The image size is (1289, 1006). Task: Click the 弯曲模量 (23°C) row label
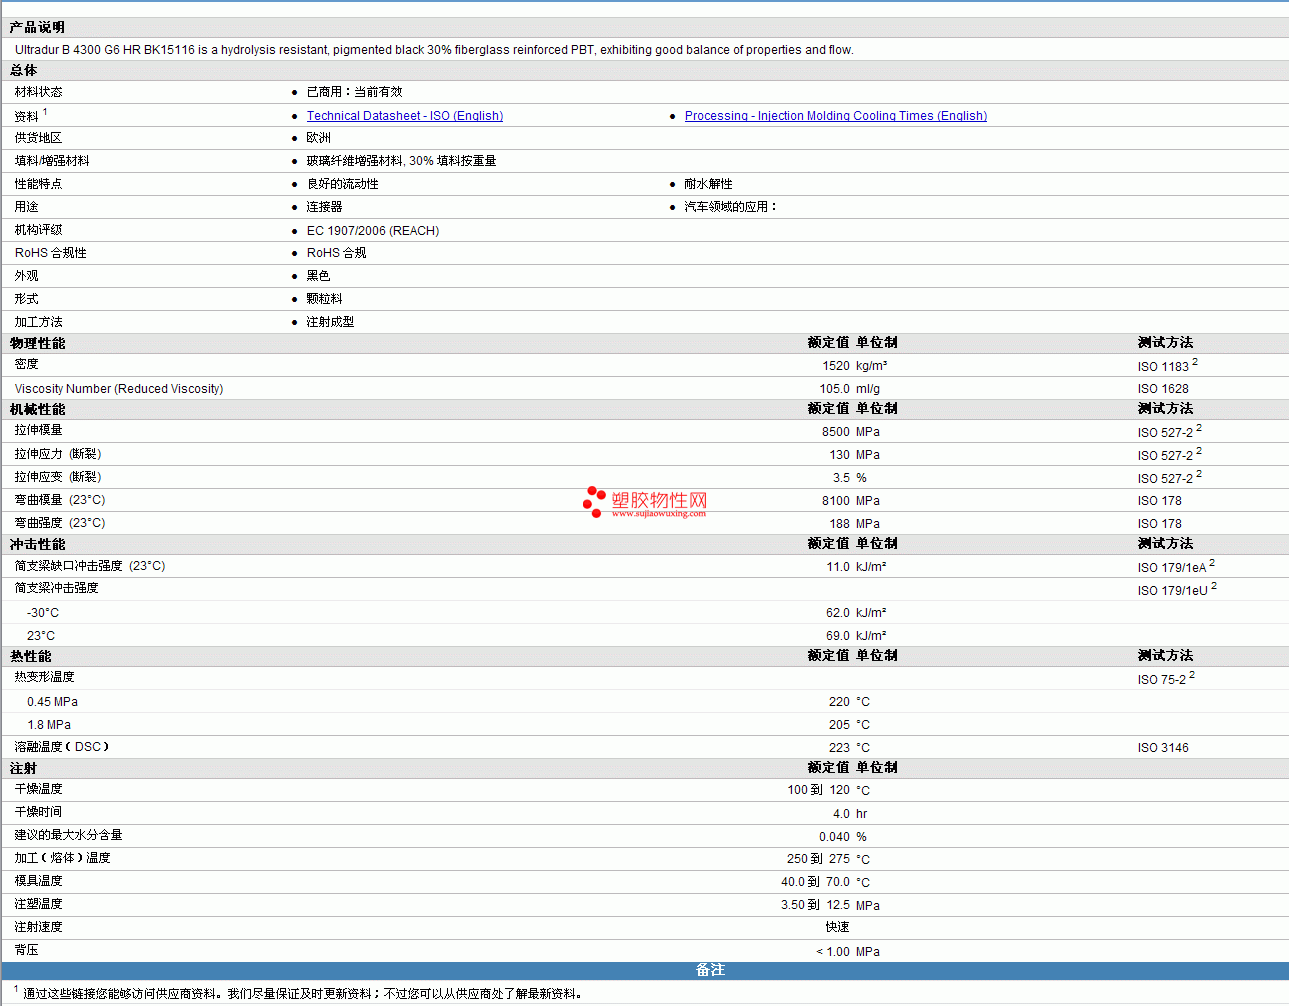(60, 500)
